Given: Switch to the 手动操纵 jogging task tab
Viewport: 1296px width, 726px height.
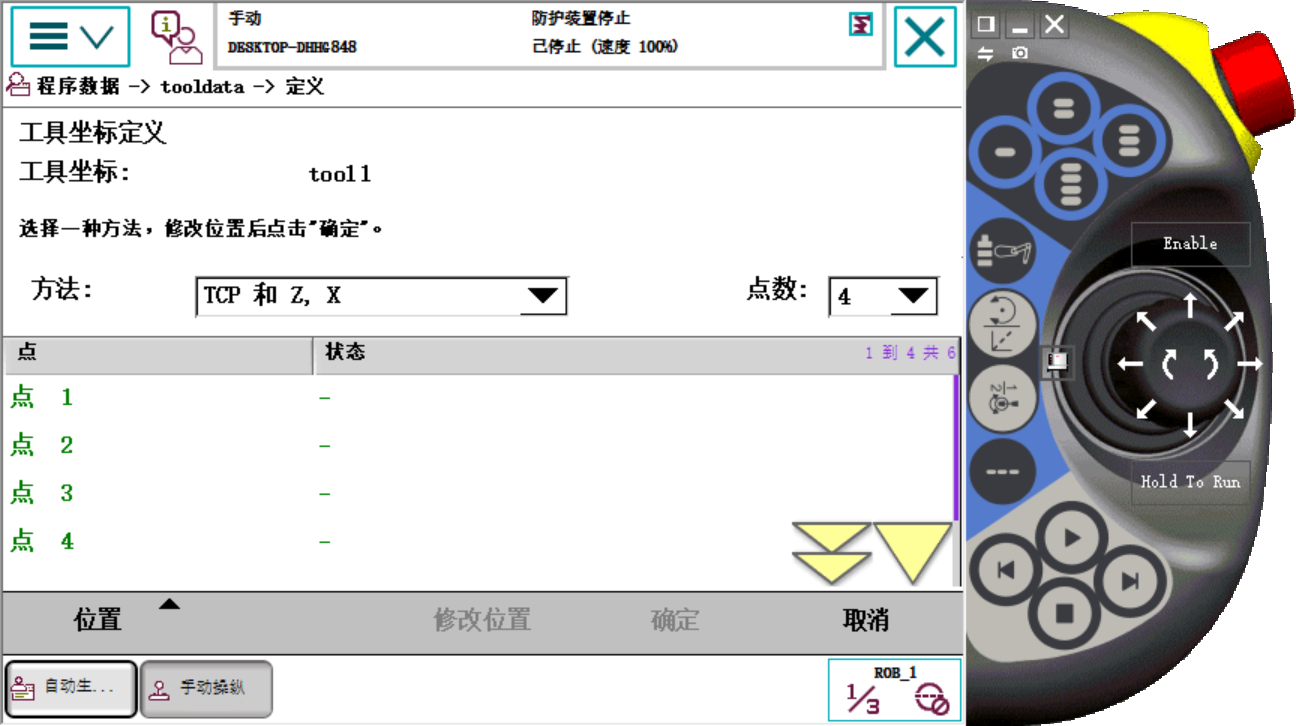Looking at the screenshot, I should pyautogui.click(x=206, y=688).
